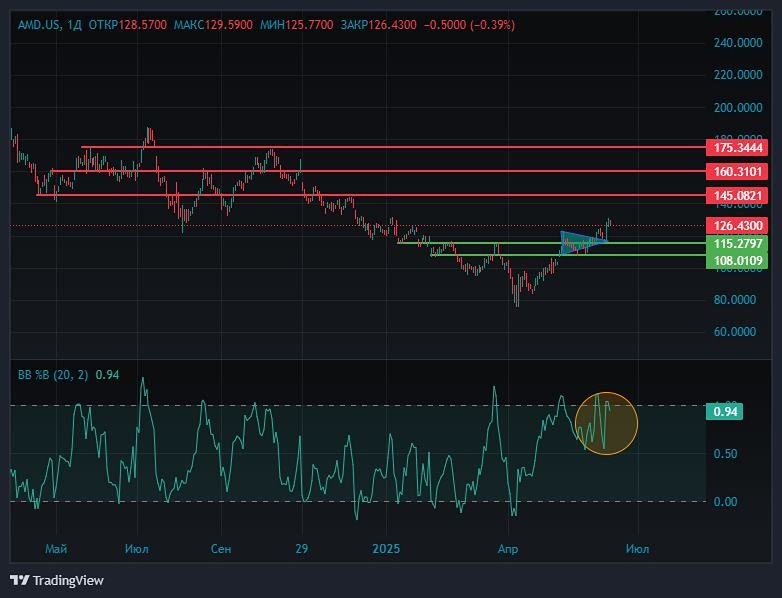Select the blue triangle pattern drawing
Viewport: 782px width, 598px height.
[578, 240]
